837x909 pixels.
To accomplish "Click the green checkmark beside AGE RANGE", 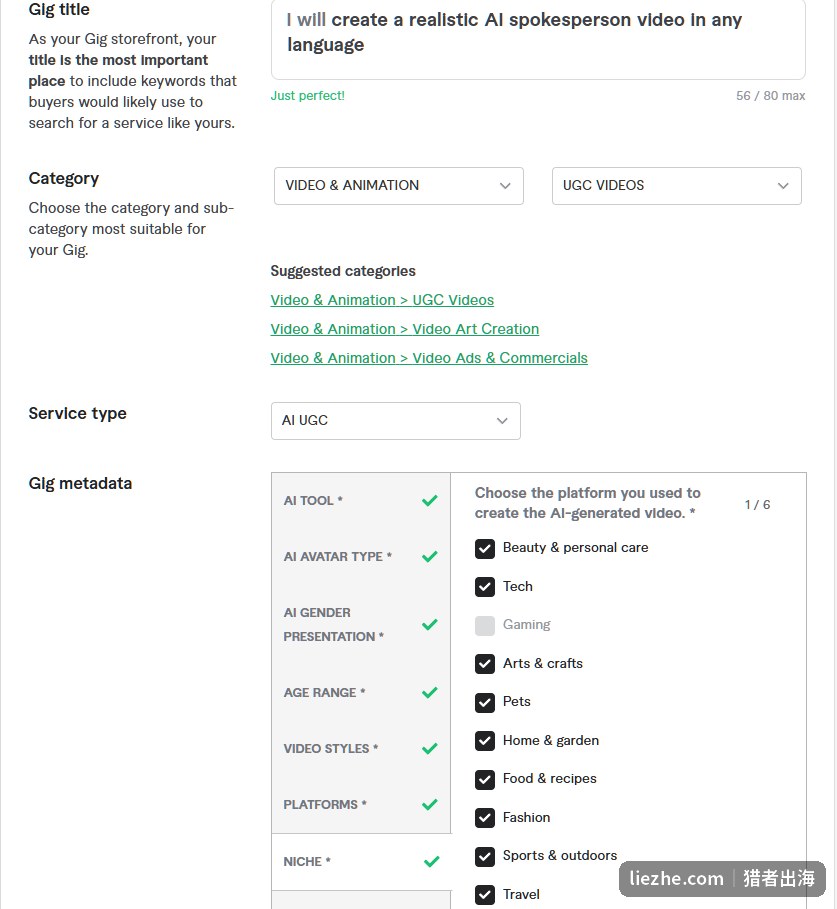I will [430, 692].
